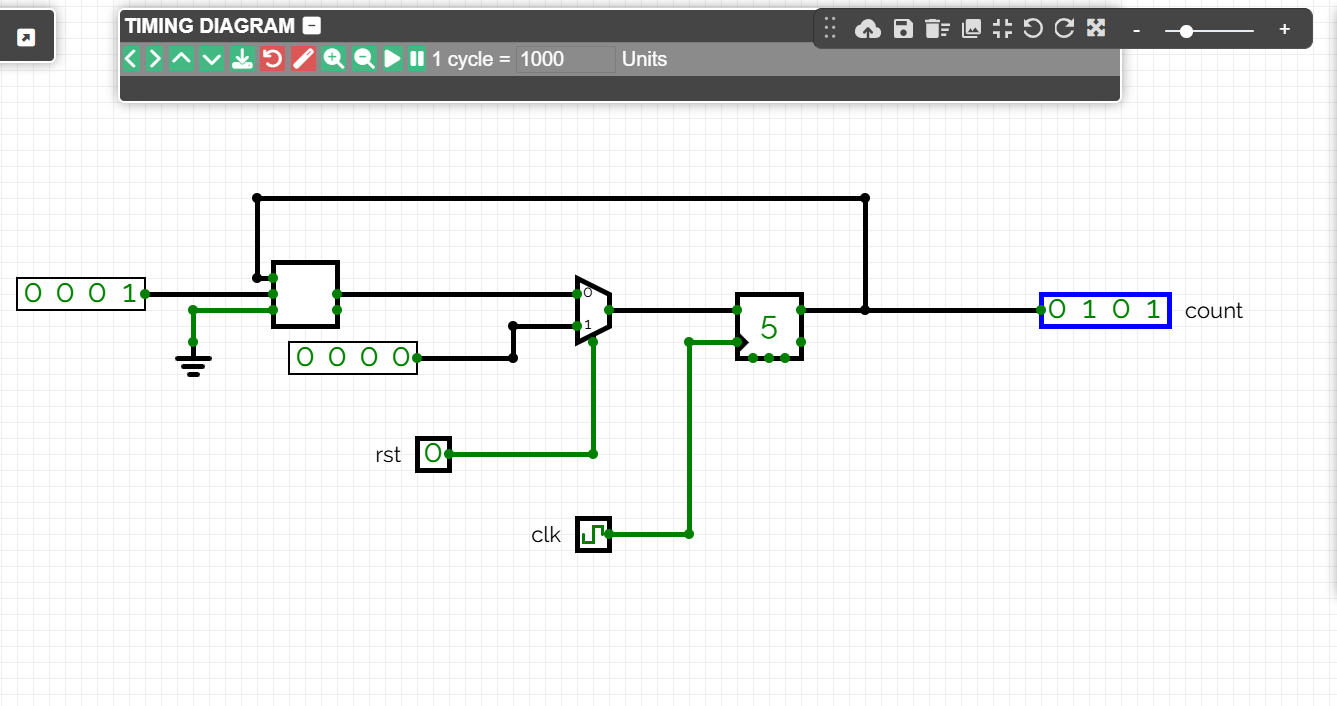Pause the timing diagram
Image resolution: width=1337 pixels, height=706 pixels.
(x=417, y=59)
